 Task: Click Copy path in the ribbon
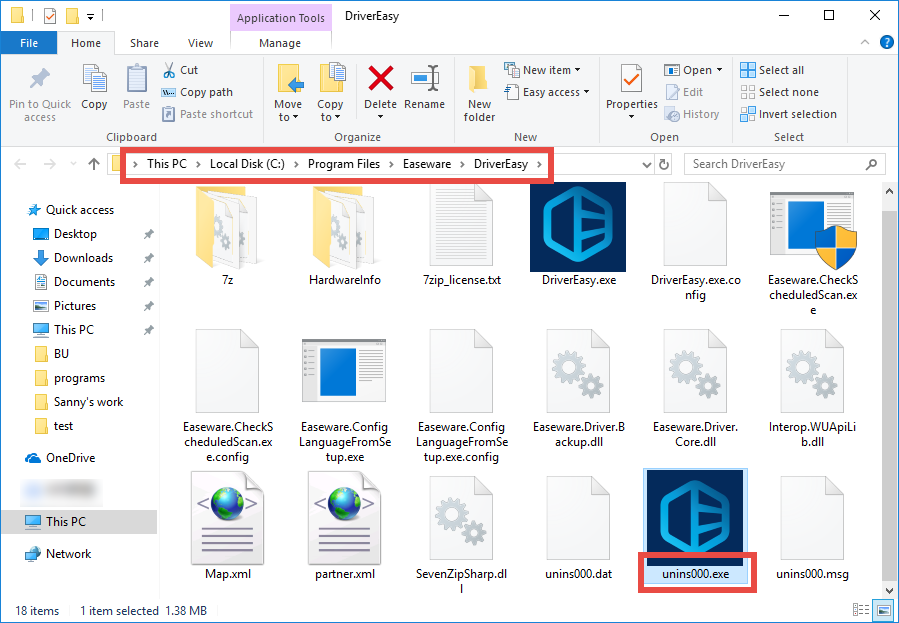(x=197, y=92)
